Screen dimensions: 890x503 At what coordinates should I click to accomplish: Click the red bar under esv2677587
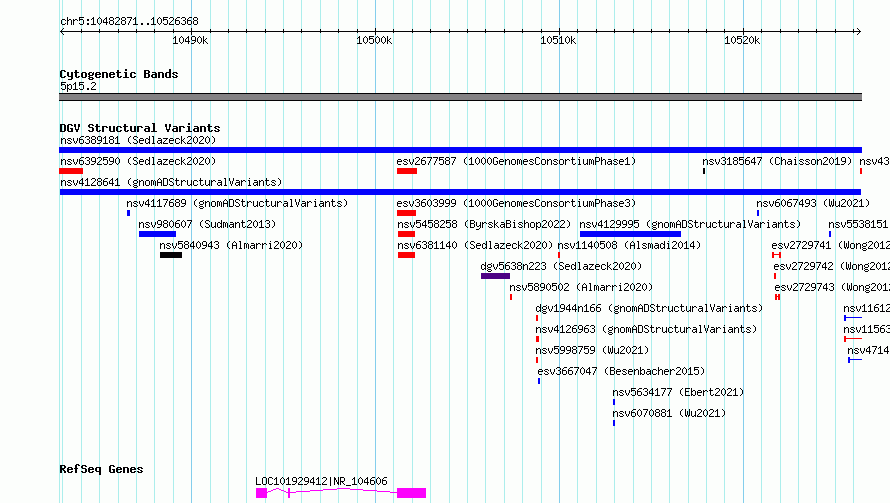coord(407,171)
